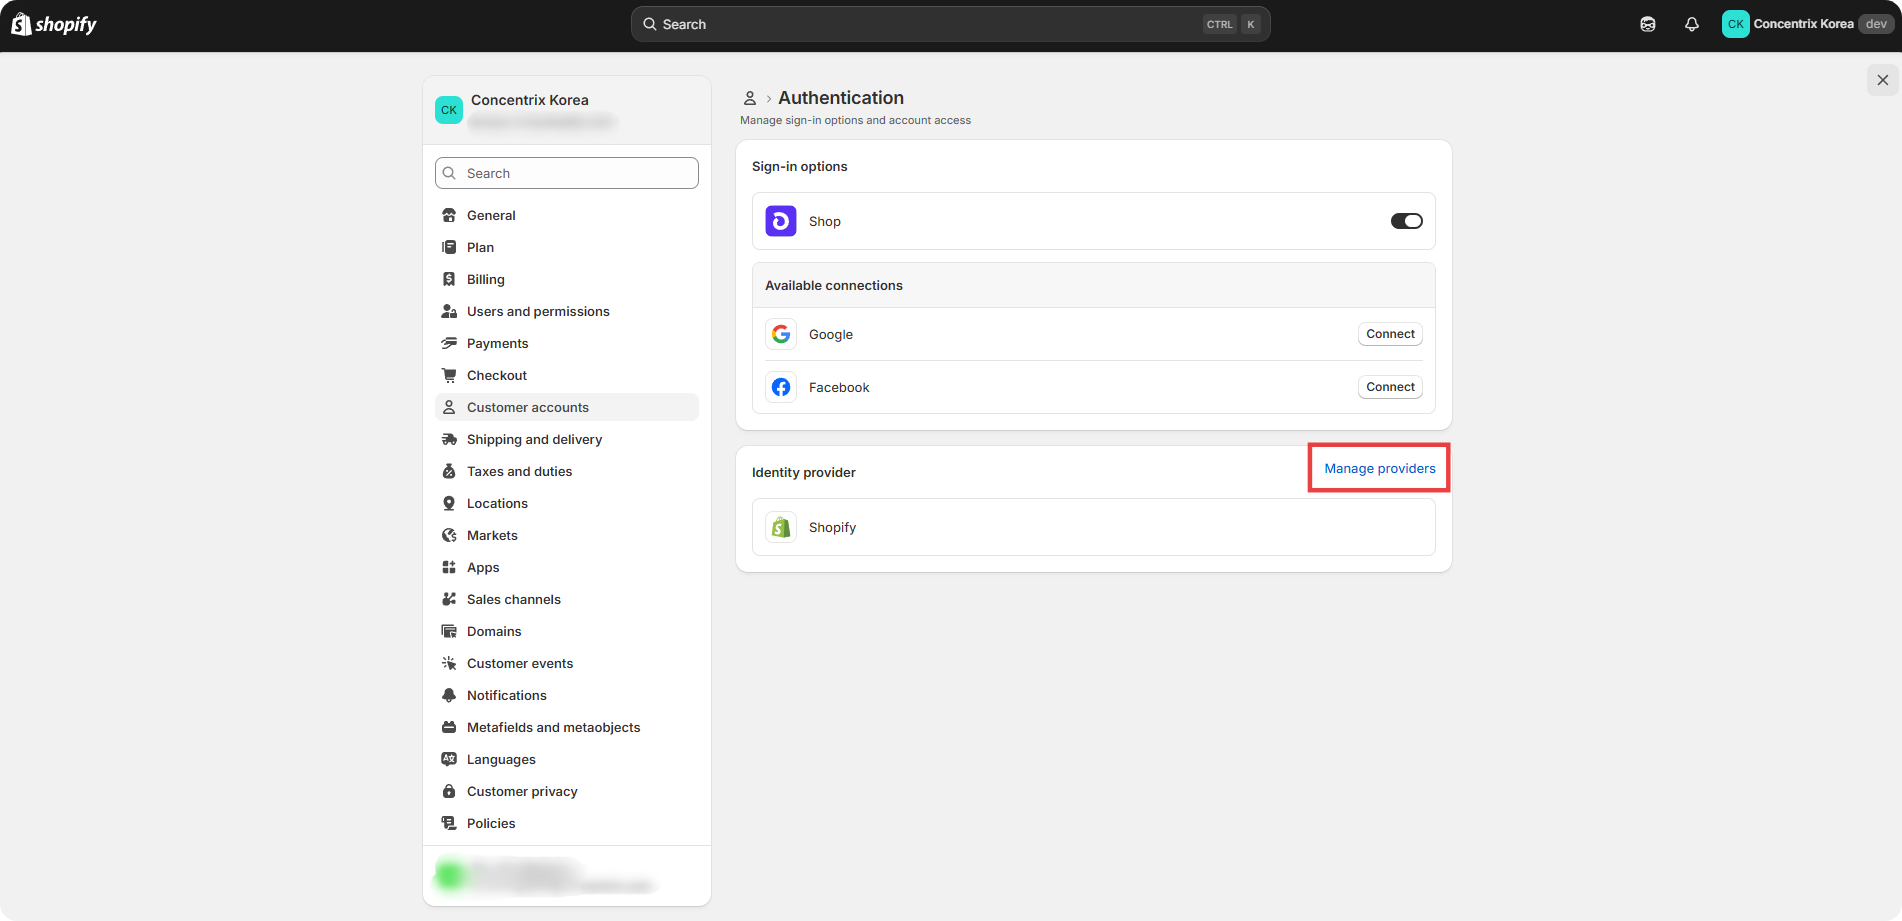The width and height of the screenshot is (1902, 921).
Task: Open Checkout settings
Action: click(567, 375)
